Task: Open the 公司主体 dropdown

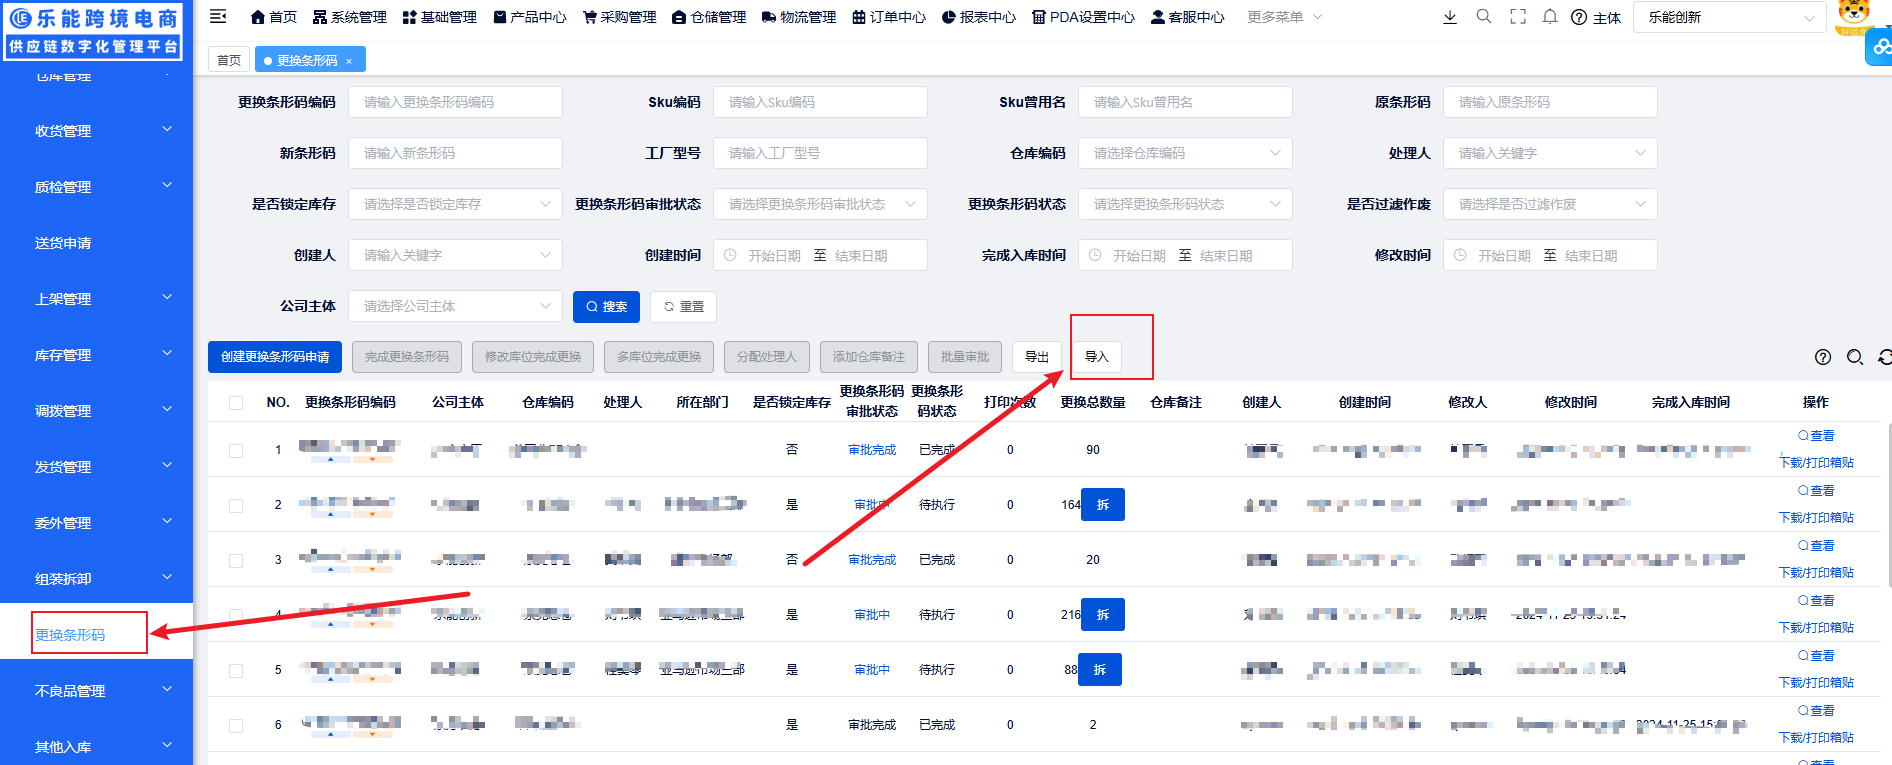Action: [455, 306]
